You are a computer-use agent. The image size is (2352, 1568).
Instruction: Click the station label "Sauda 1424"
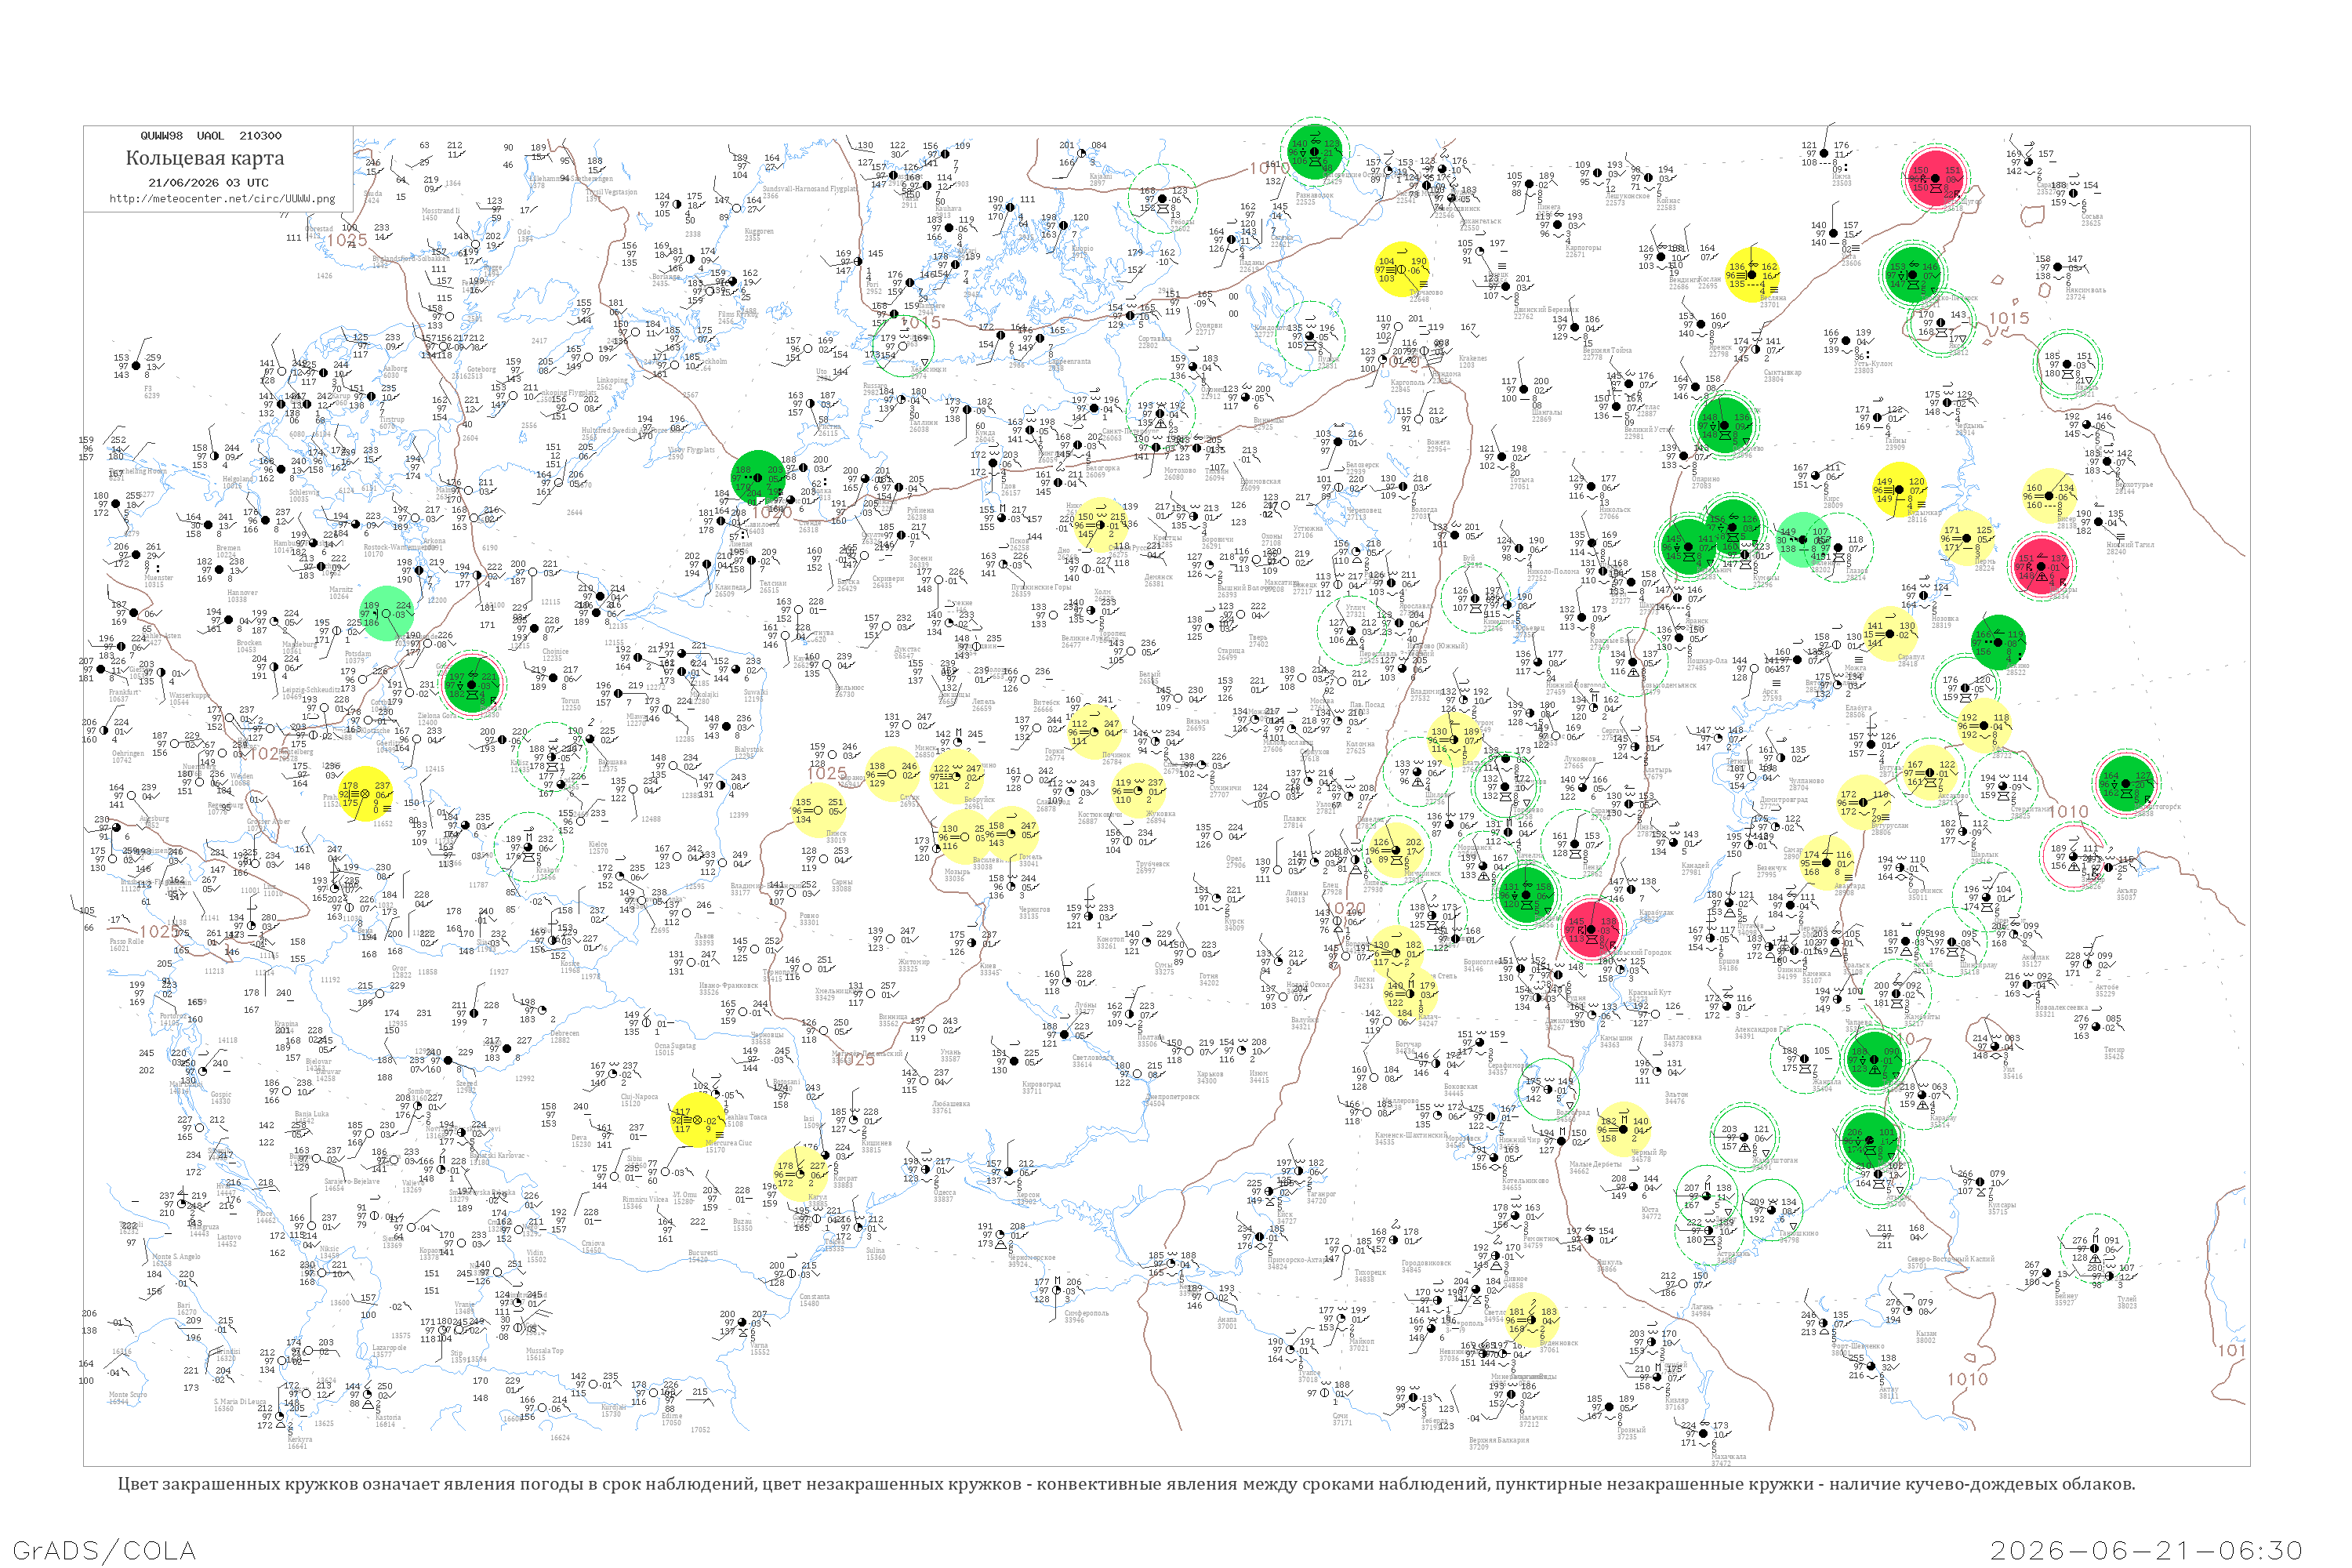pyautogui.click(x=373, y=197)
